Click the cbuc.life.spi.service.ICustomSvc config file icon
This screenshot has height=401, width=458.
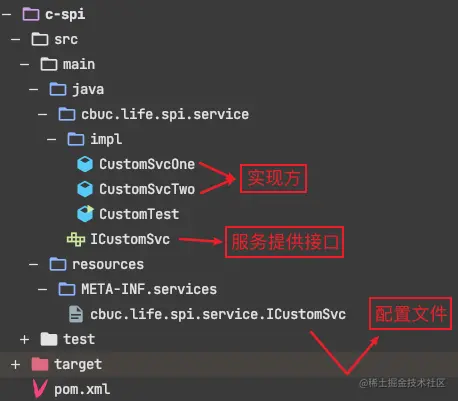(76, 314)
